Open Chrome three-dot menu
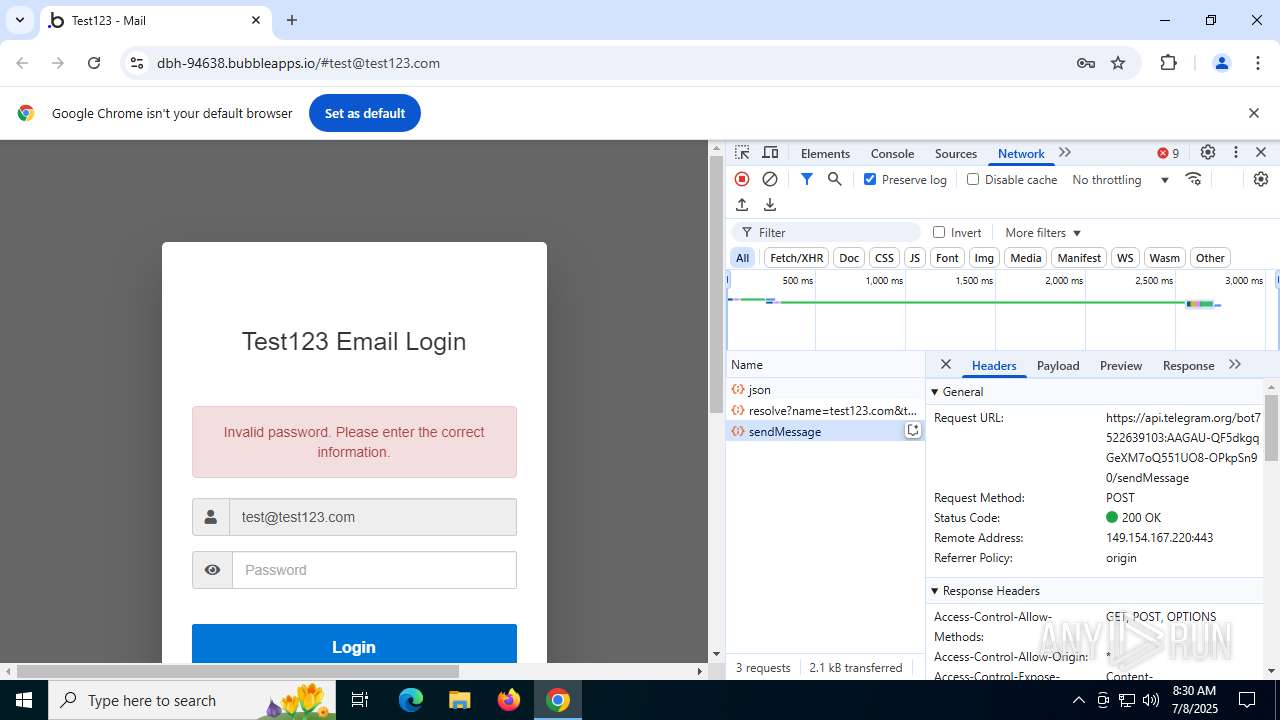 click(x=1258, y=63)
